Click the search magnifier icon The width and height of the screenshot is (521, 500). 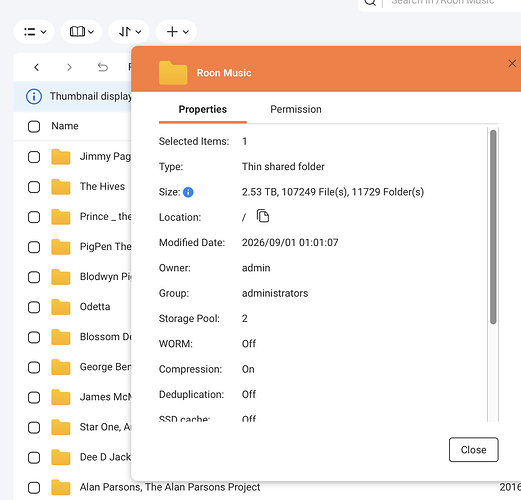tap(370, 2)
